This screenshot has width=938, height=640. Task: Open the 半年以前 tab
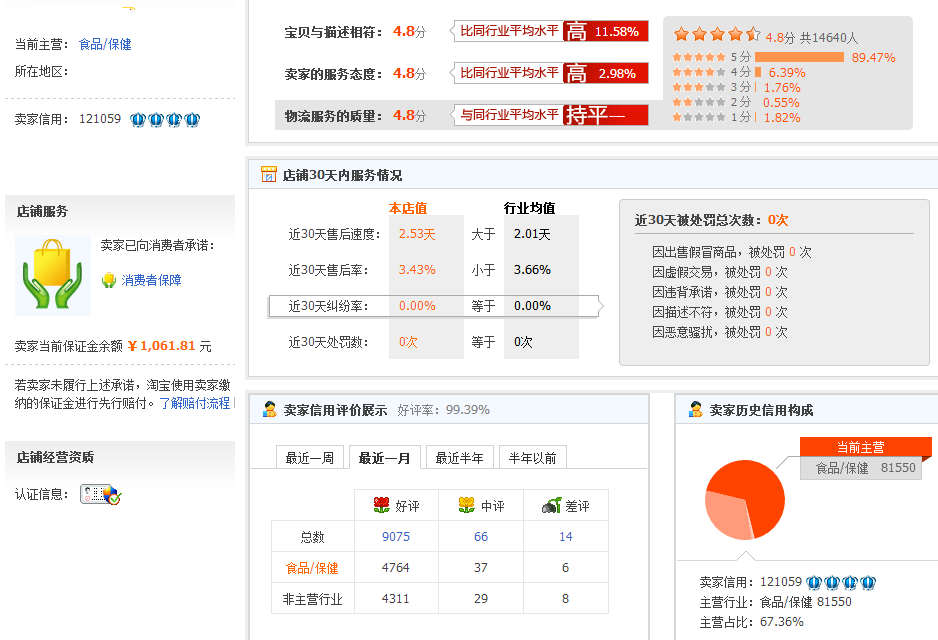coord(532,458)
